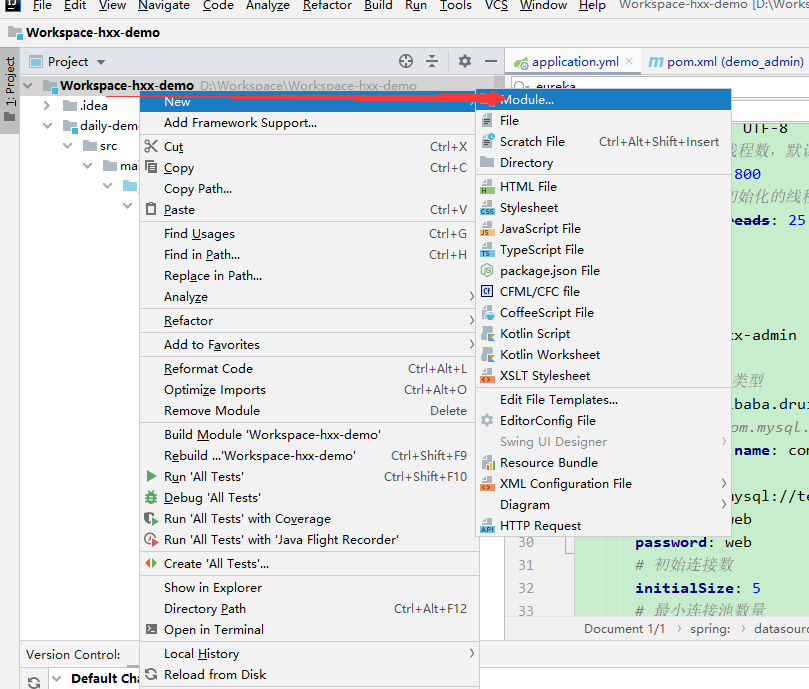Viewport: 809px width, 689px height.
Task: Click Find in Path...
Action: (310, 254)
